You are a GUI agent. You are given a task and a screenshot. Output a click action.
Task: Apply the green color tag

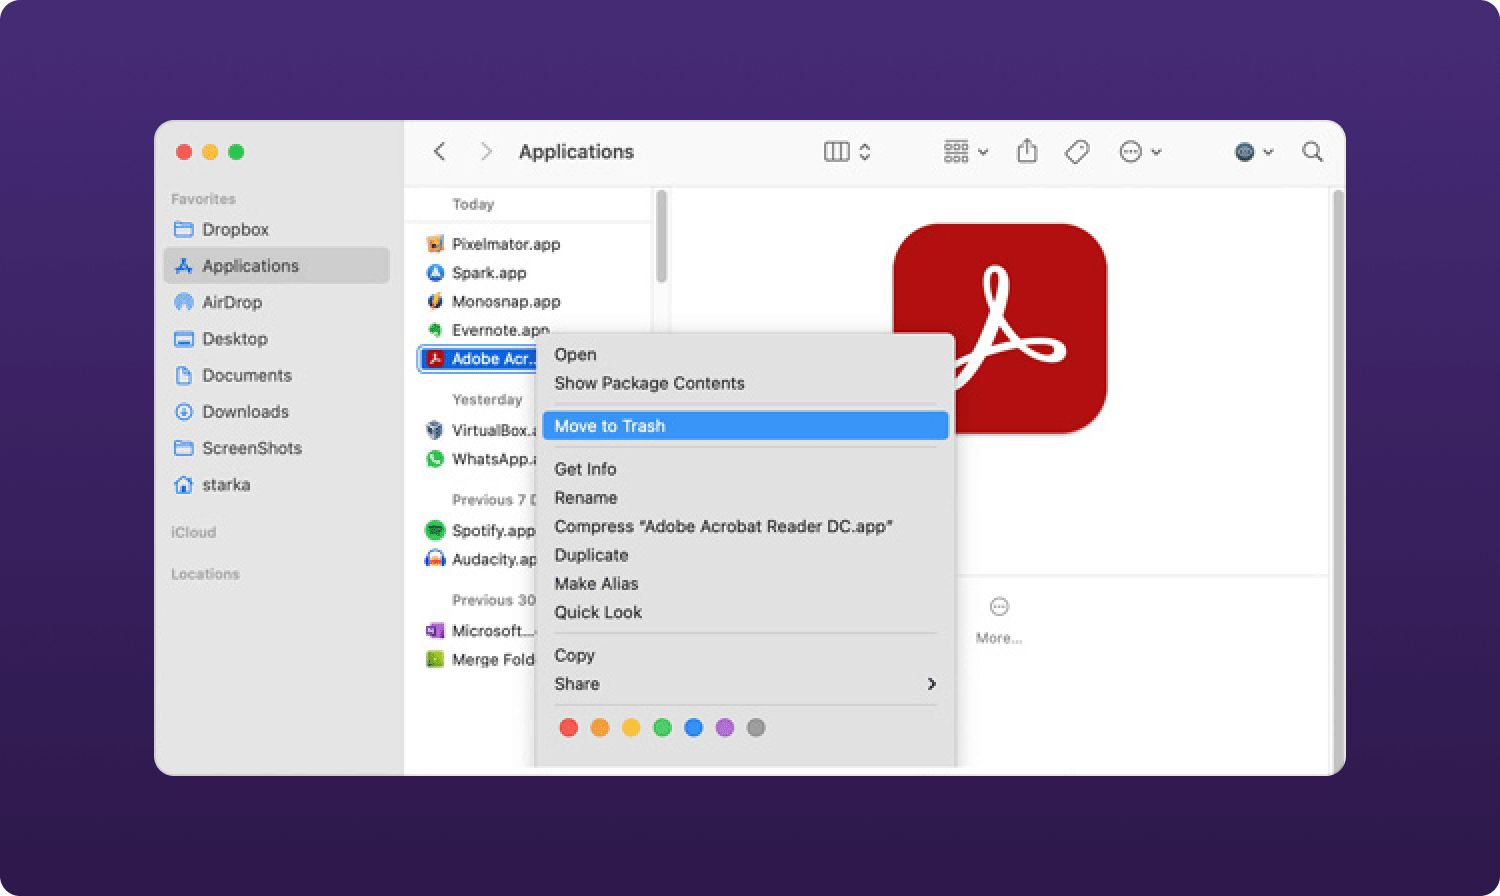pyautogui.click(x=662, y=728)
